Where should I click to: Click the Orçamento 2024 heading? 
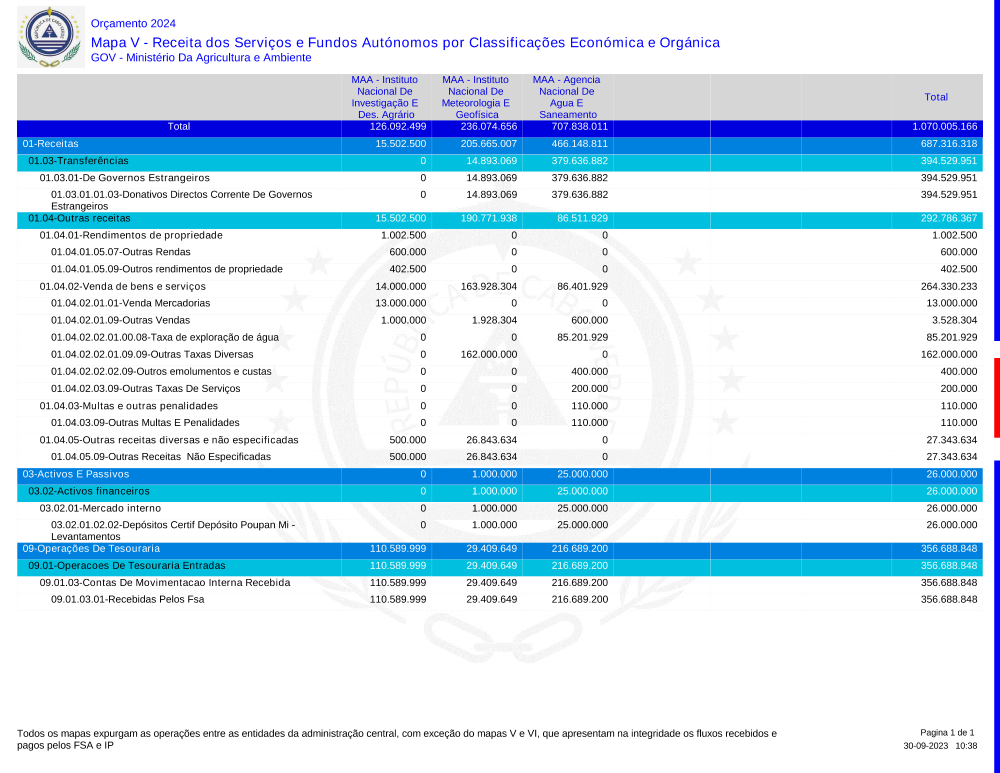point(133,23)
